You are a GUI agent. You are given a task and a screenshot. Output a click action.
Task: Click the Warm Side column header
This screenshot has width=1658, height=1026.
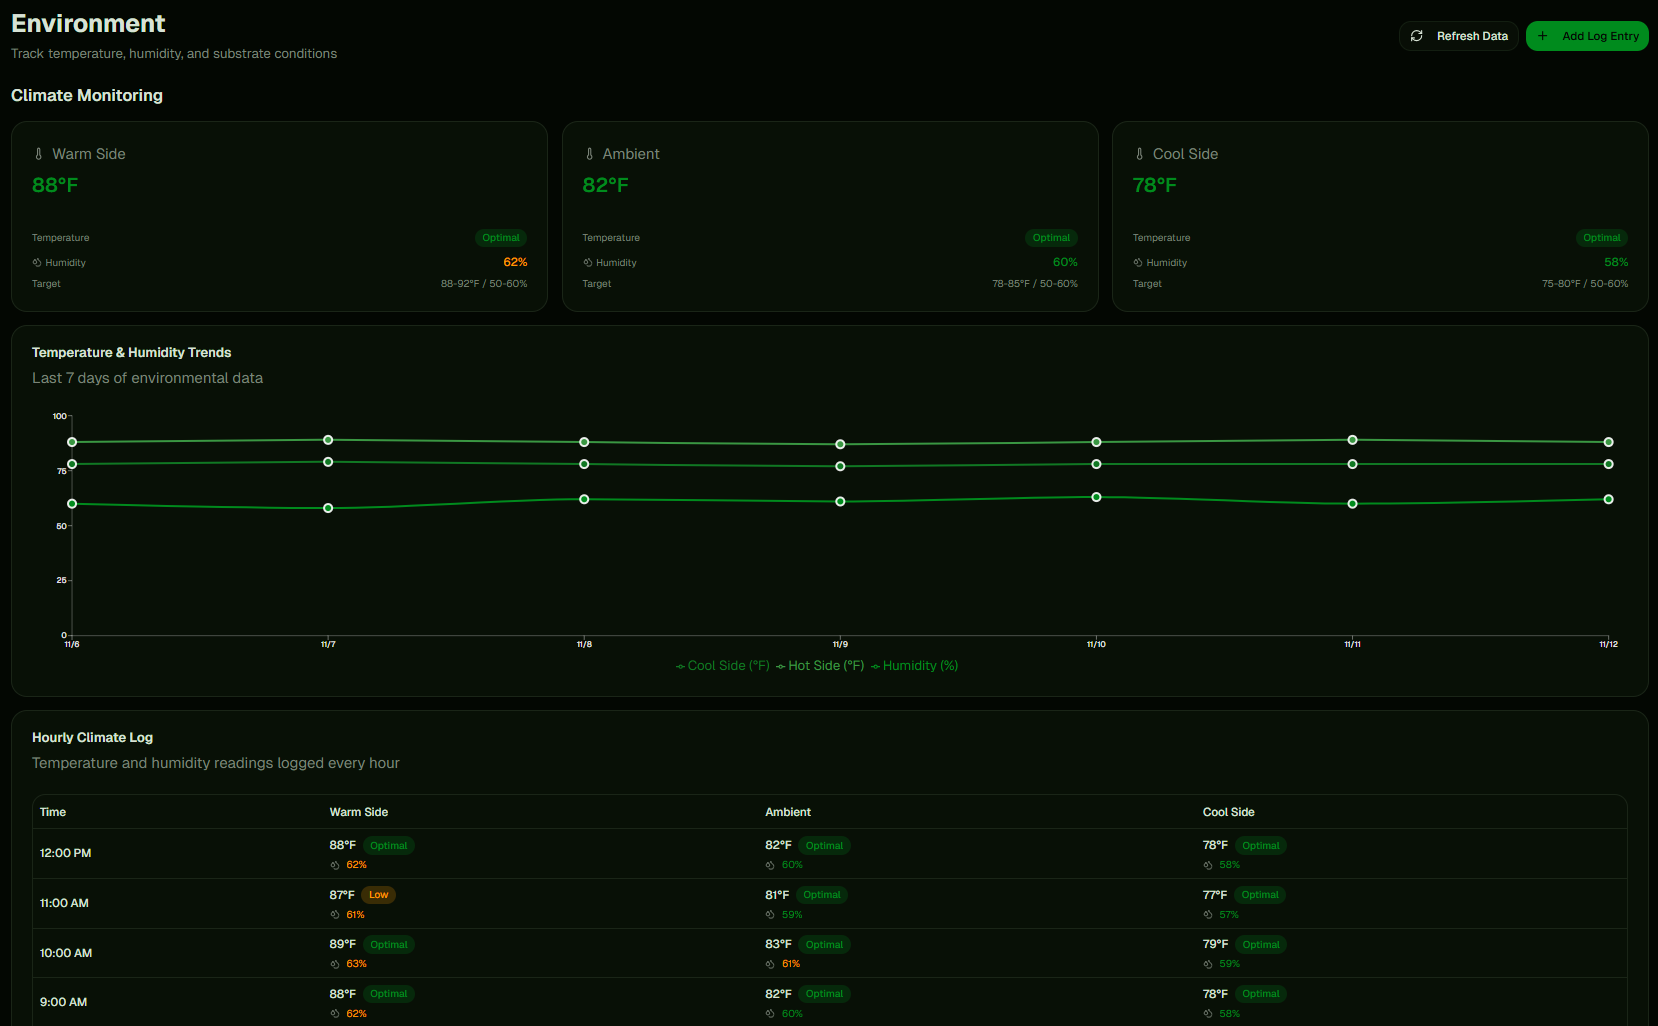coord(358,812)
